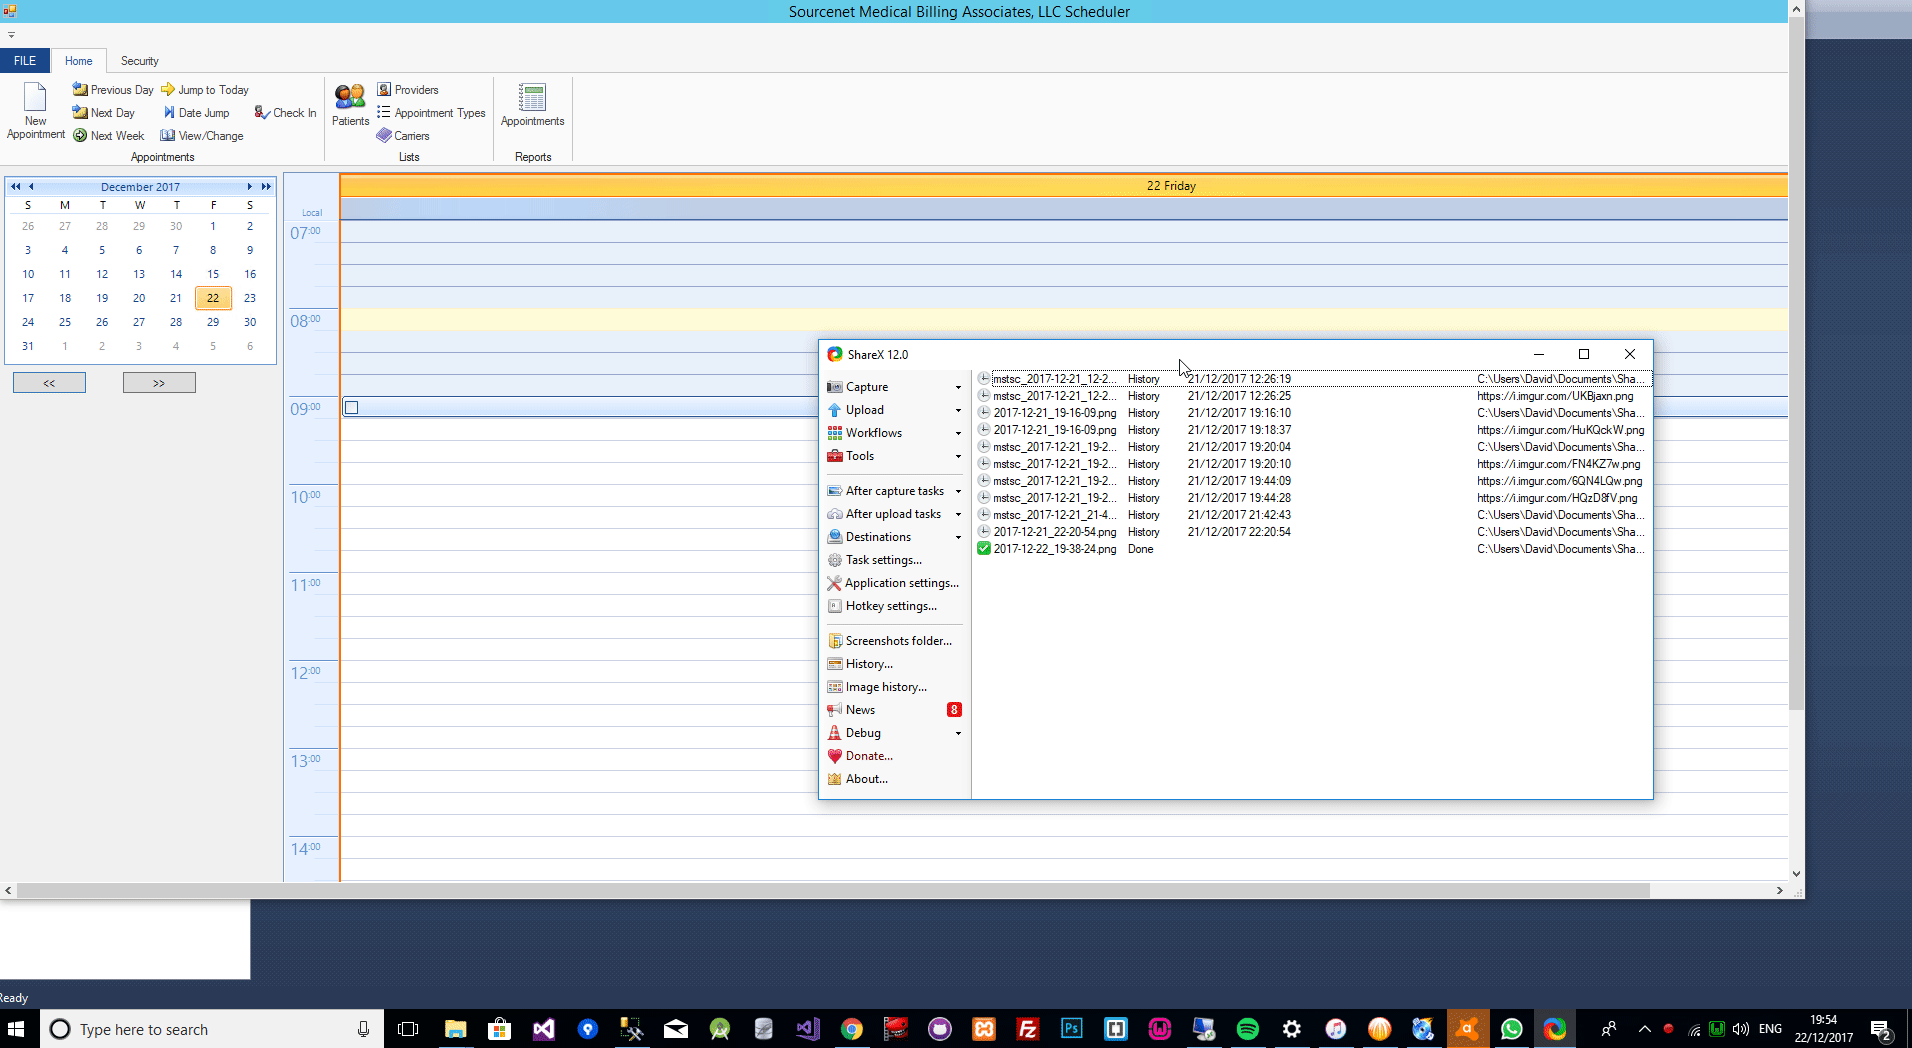Switch to the Security ribbon tab

tap(140, 61)
